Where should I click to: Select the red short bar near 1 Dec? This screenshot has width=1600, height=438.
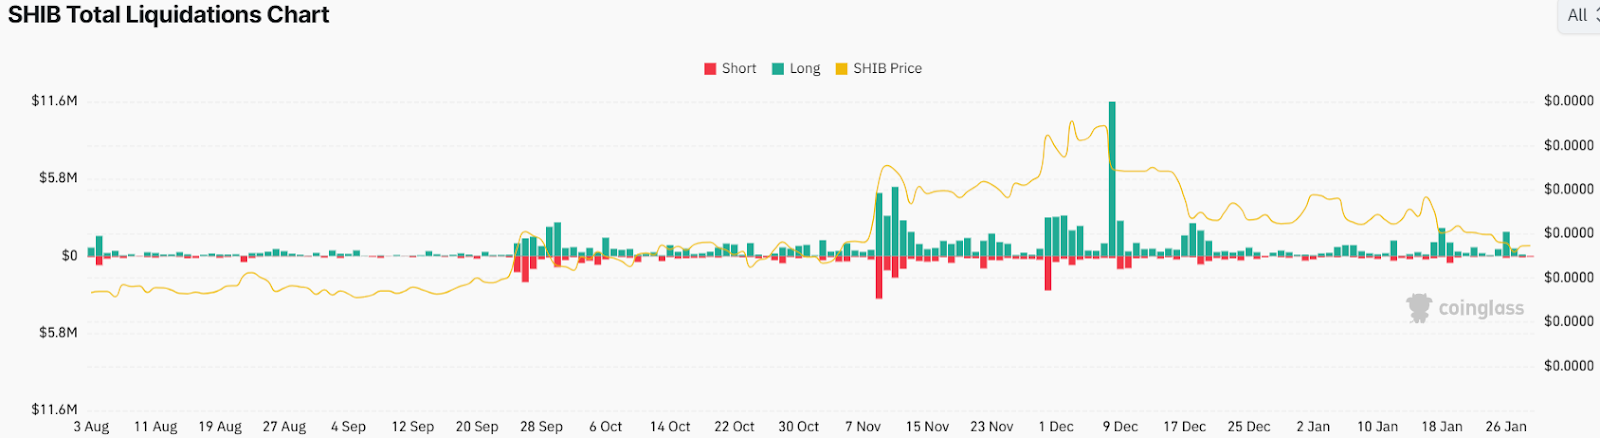click(x=1048, y=273)
